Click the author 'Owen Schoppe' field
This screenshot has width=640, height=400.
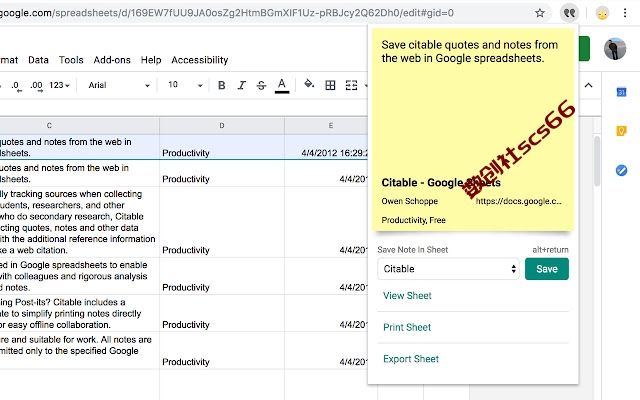409,201
